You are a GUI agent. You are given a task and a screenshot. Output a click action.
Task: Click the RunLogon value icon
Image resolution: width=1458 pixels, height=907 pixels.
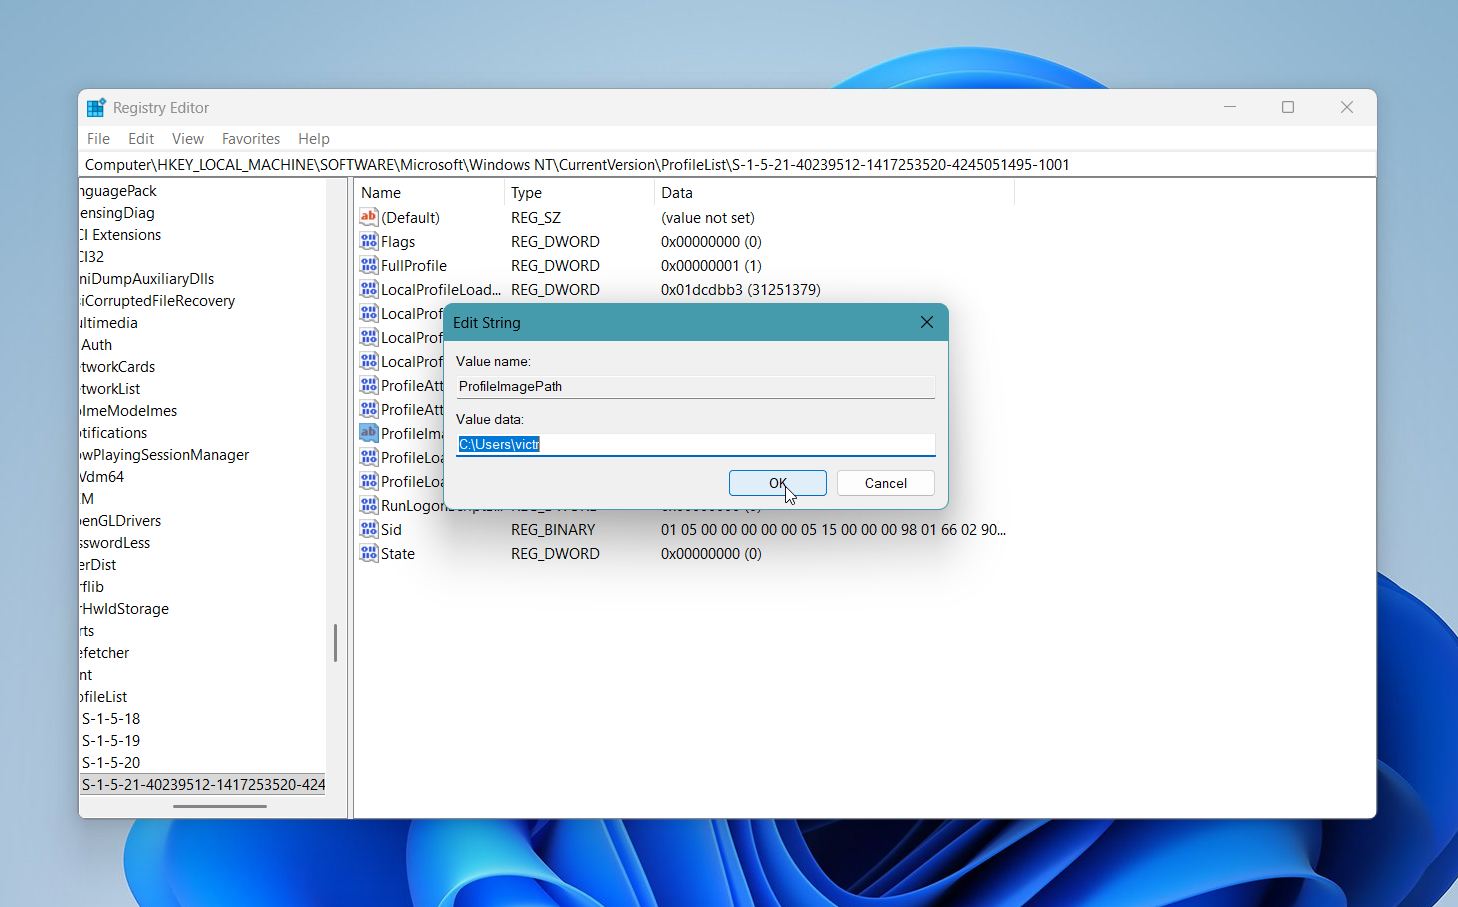369,505
